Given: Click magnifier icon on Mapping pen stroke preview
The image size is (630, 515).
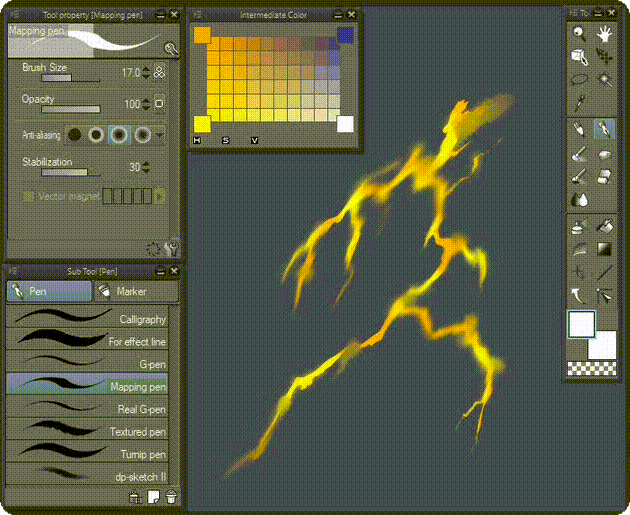Looking at the screenshot, I should pyautogui.click(x=172, y=49).
